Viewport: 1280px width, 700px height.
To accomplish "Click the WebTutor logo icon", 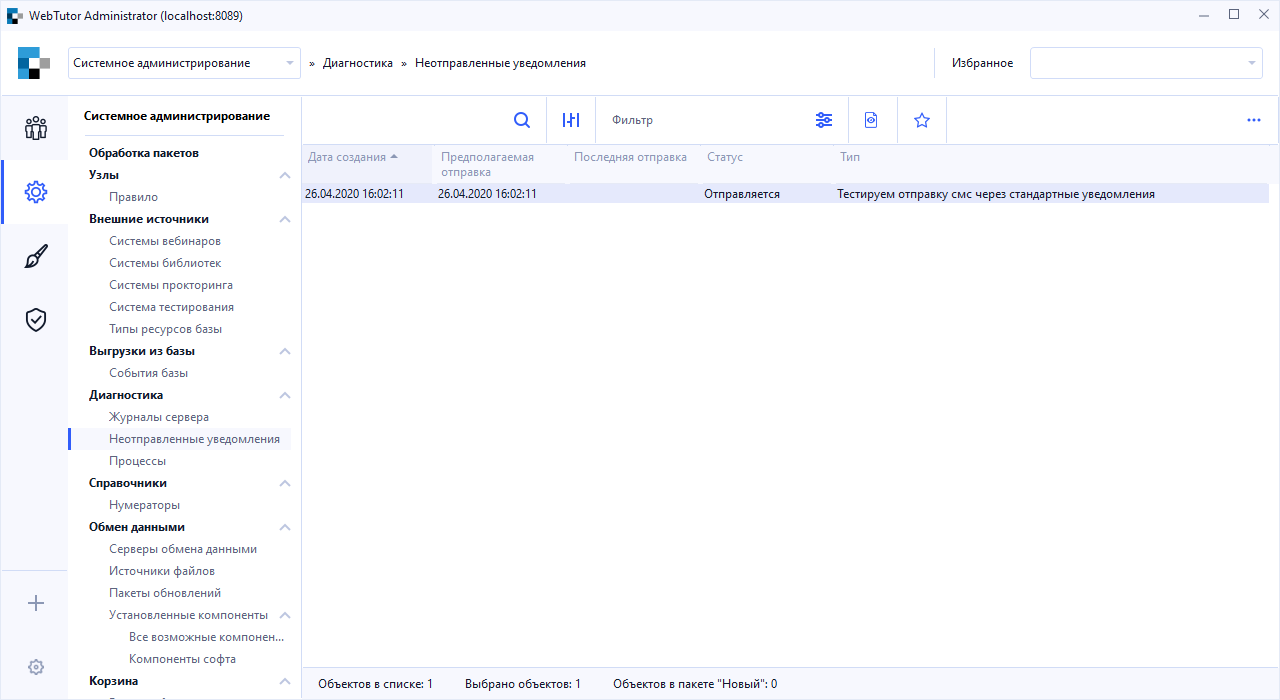I will 34,63.
